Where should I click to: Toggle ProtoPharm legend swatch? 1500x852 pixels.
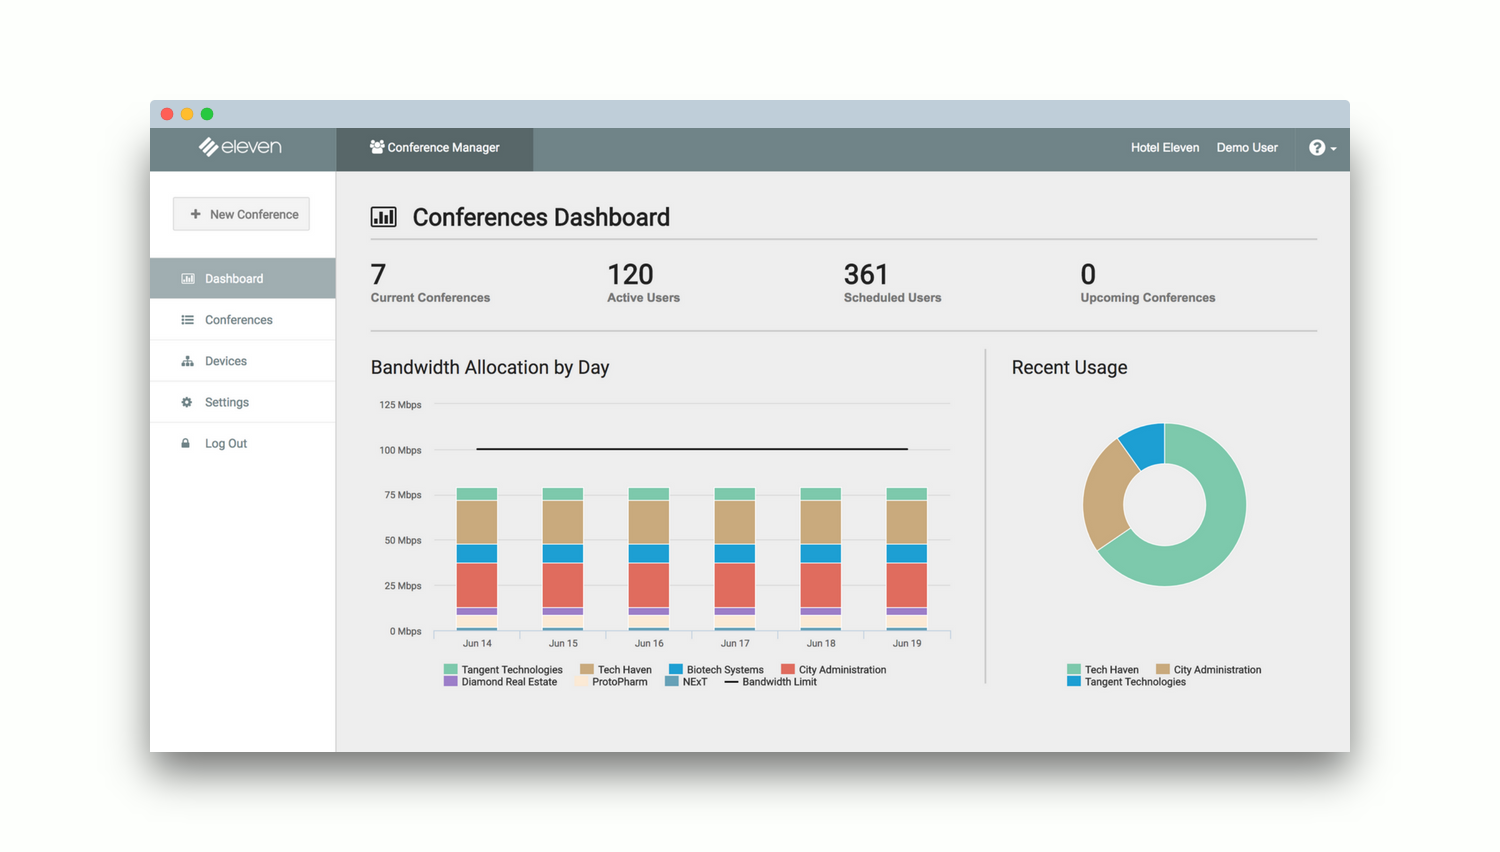(581, 682)
